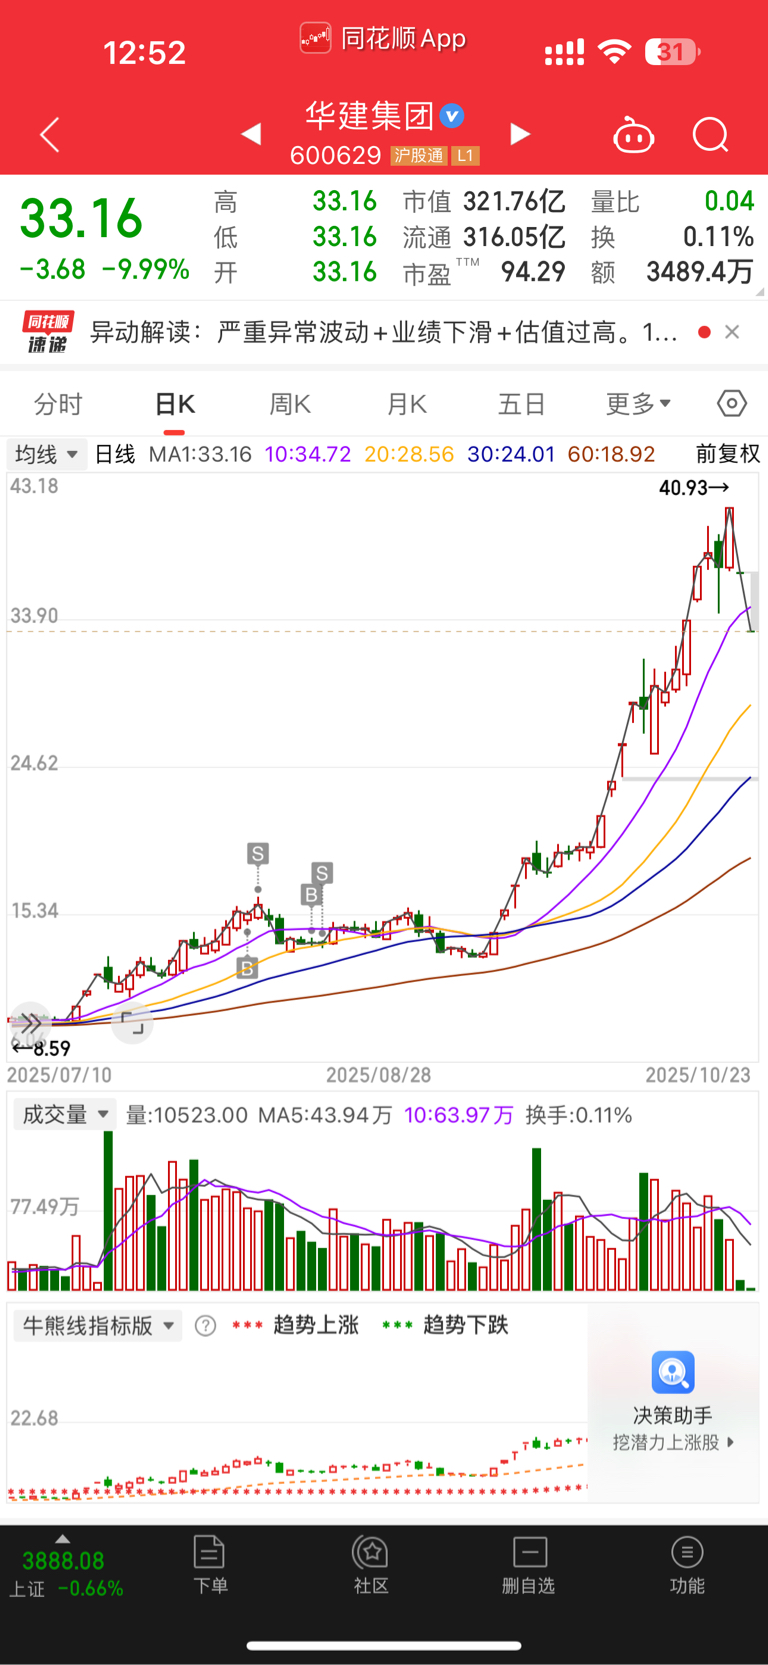Screen dimensions: 768x1665
Task: Tap the 沪股通 tag
Action: 418,156
